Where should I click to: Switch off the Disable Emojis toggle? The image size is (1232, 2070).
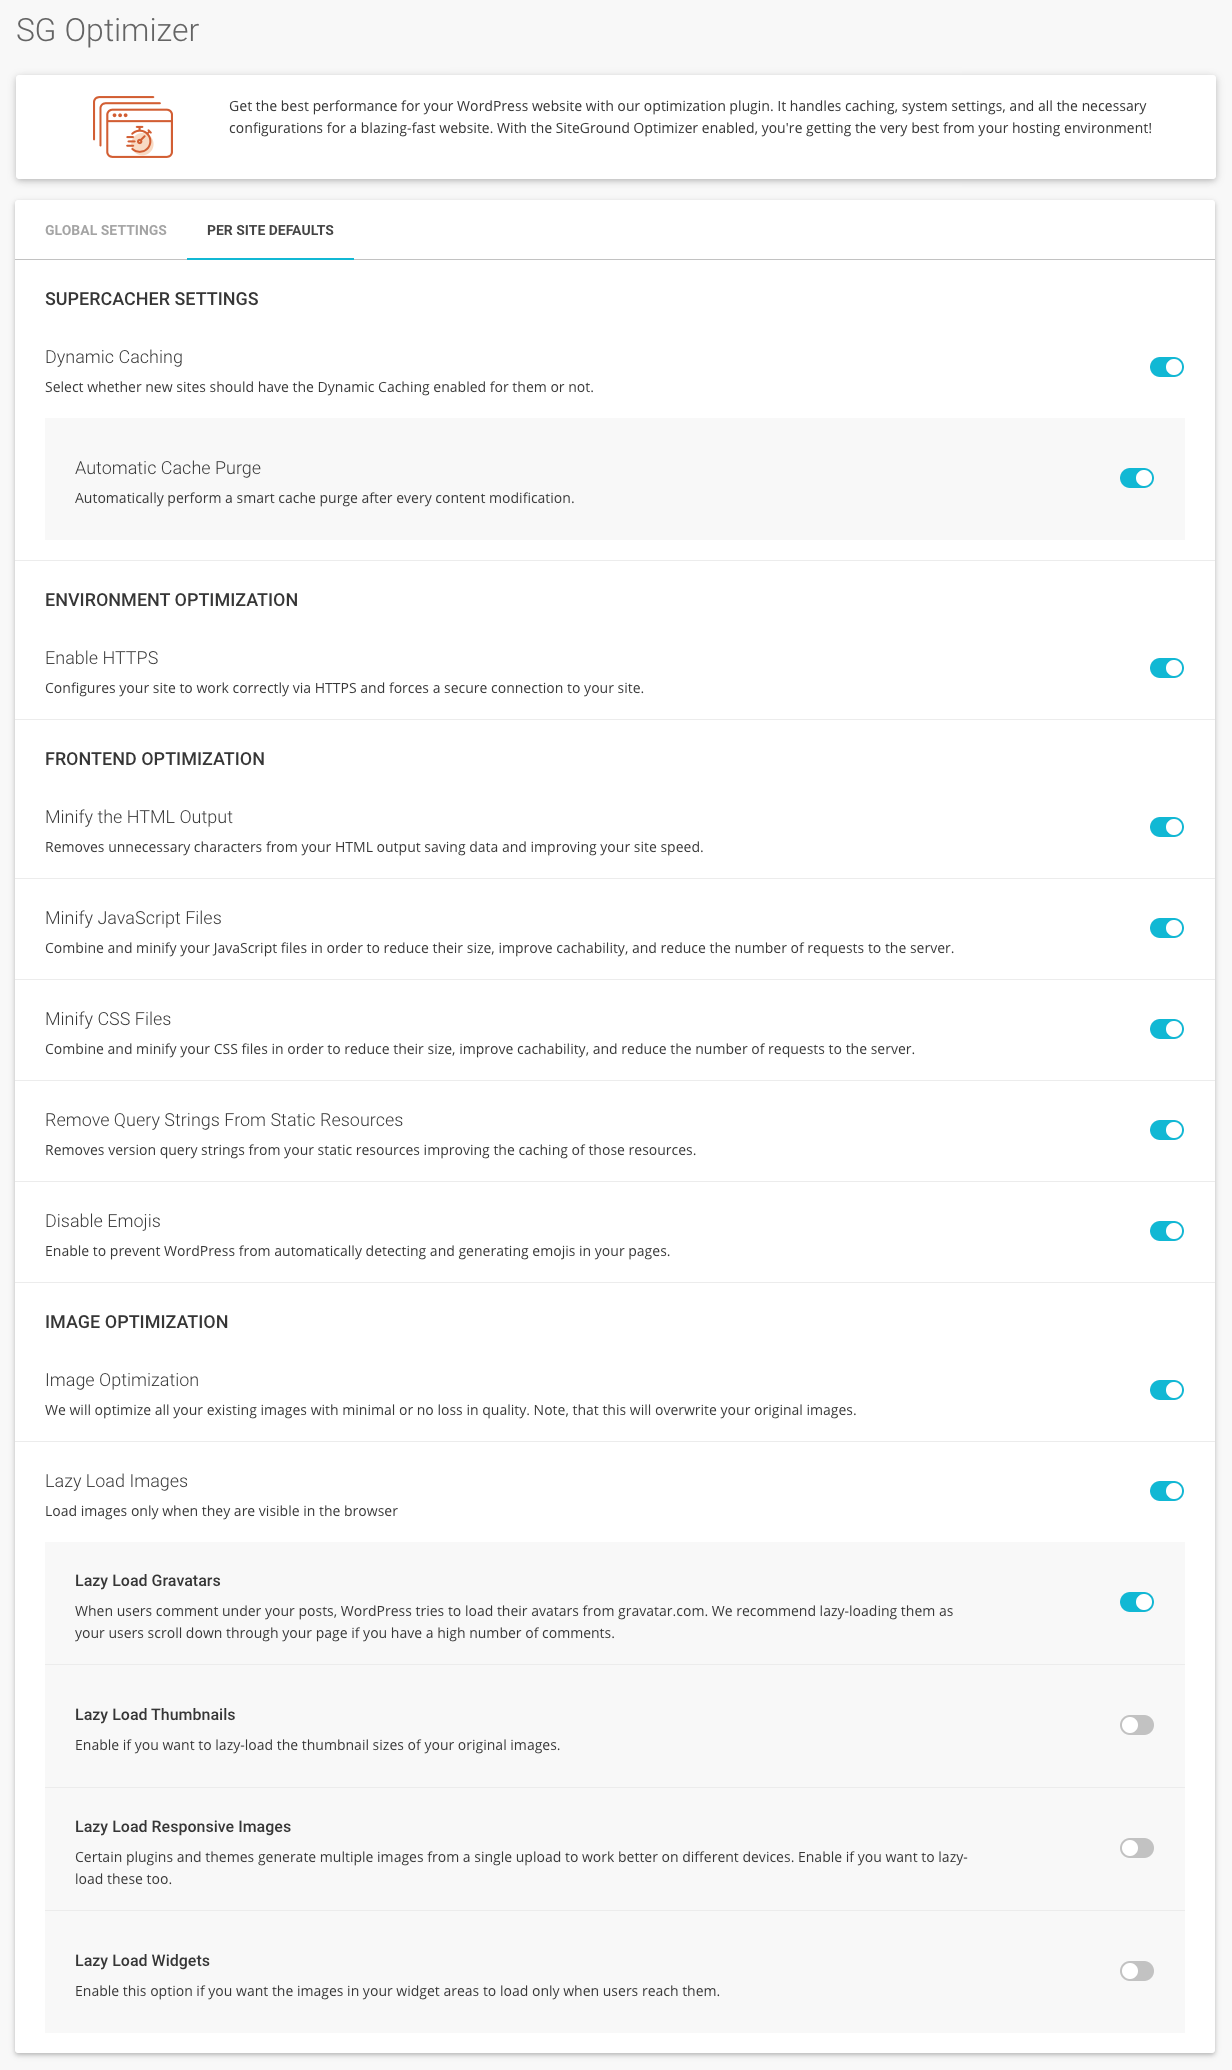(x=1166, y=1231)
